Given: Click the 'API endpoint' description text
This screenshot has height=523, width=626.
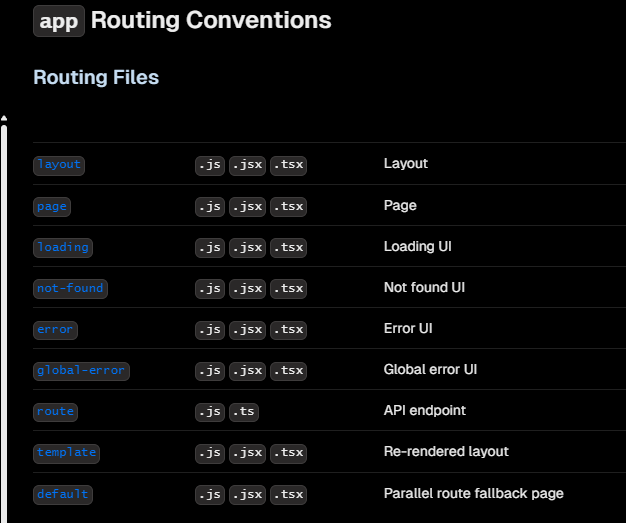Looking at the screenshot, I should pyautogui.click(x=424, y=410).
